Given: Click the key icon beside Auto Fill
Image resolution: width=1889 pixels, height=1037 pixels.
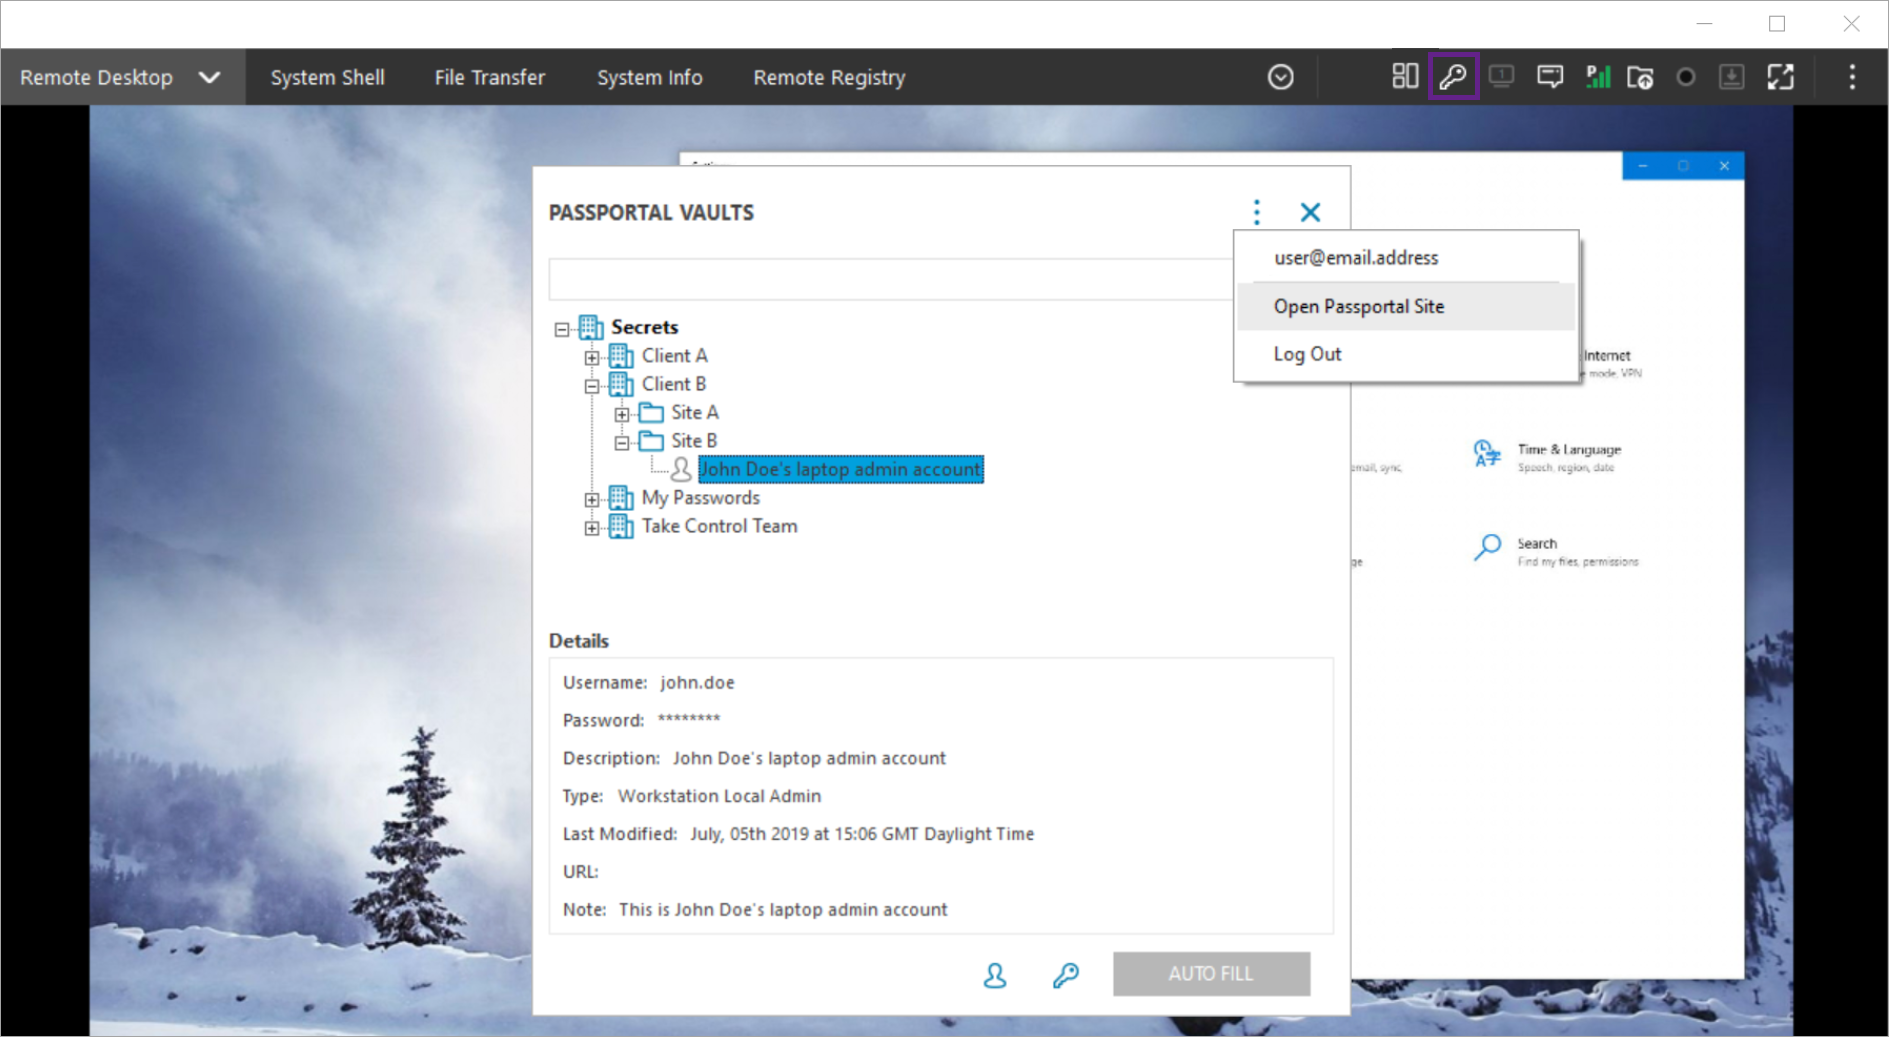Looking at the screenshot, I should 1065,975.
